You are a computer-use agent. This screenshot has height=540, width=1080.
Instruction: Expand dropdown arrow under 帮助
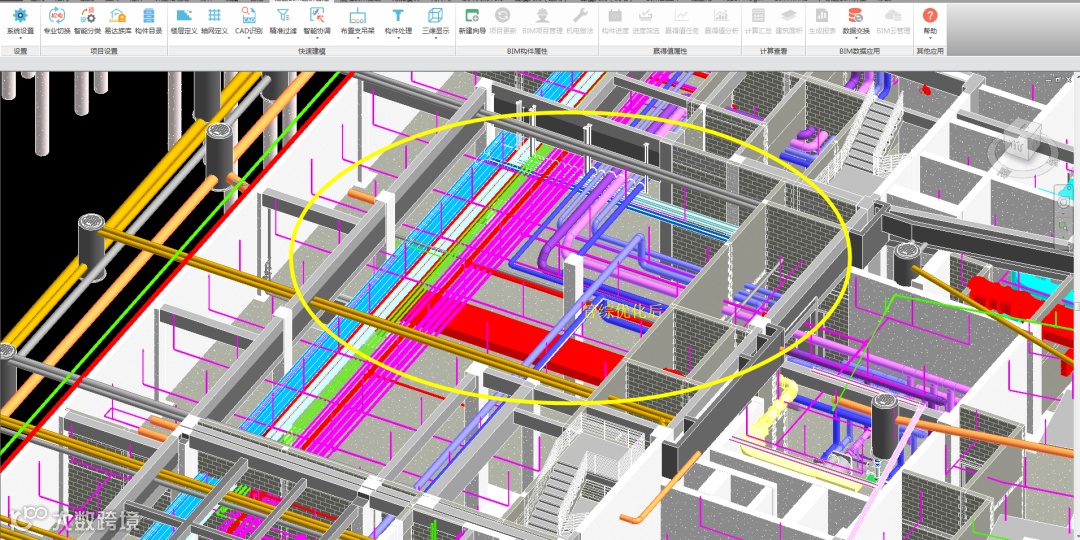click(x=930, y=39)
